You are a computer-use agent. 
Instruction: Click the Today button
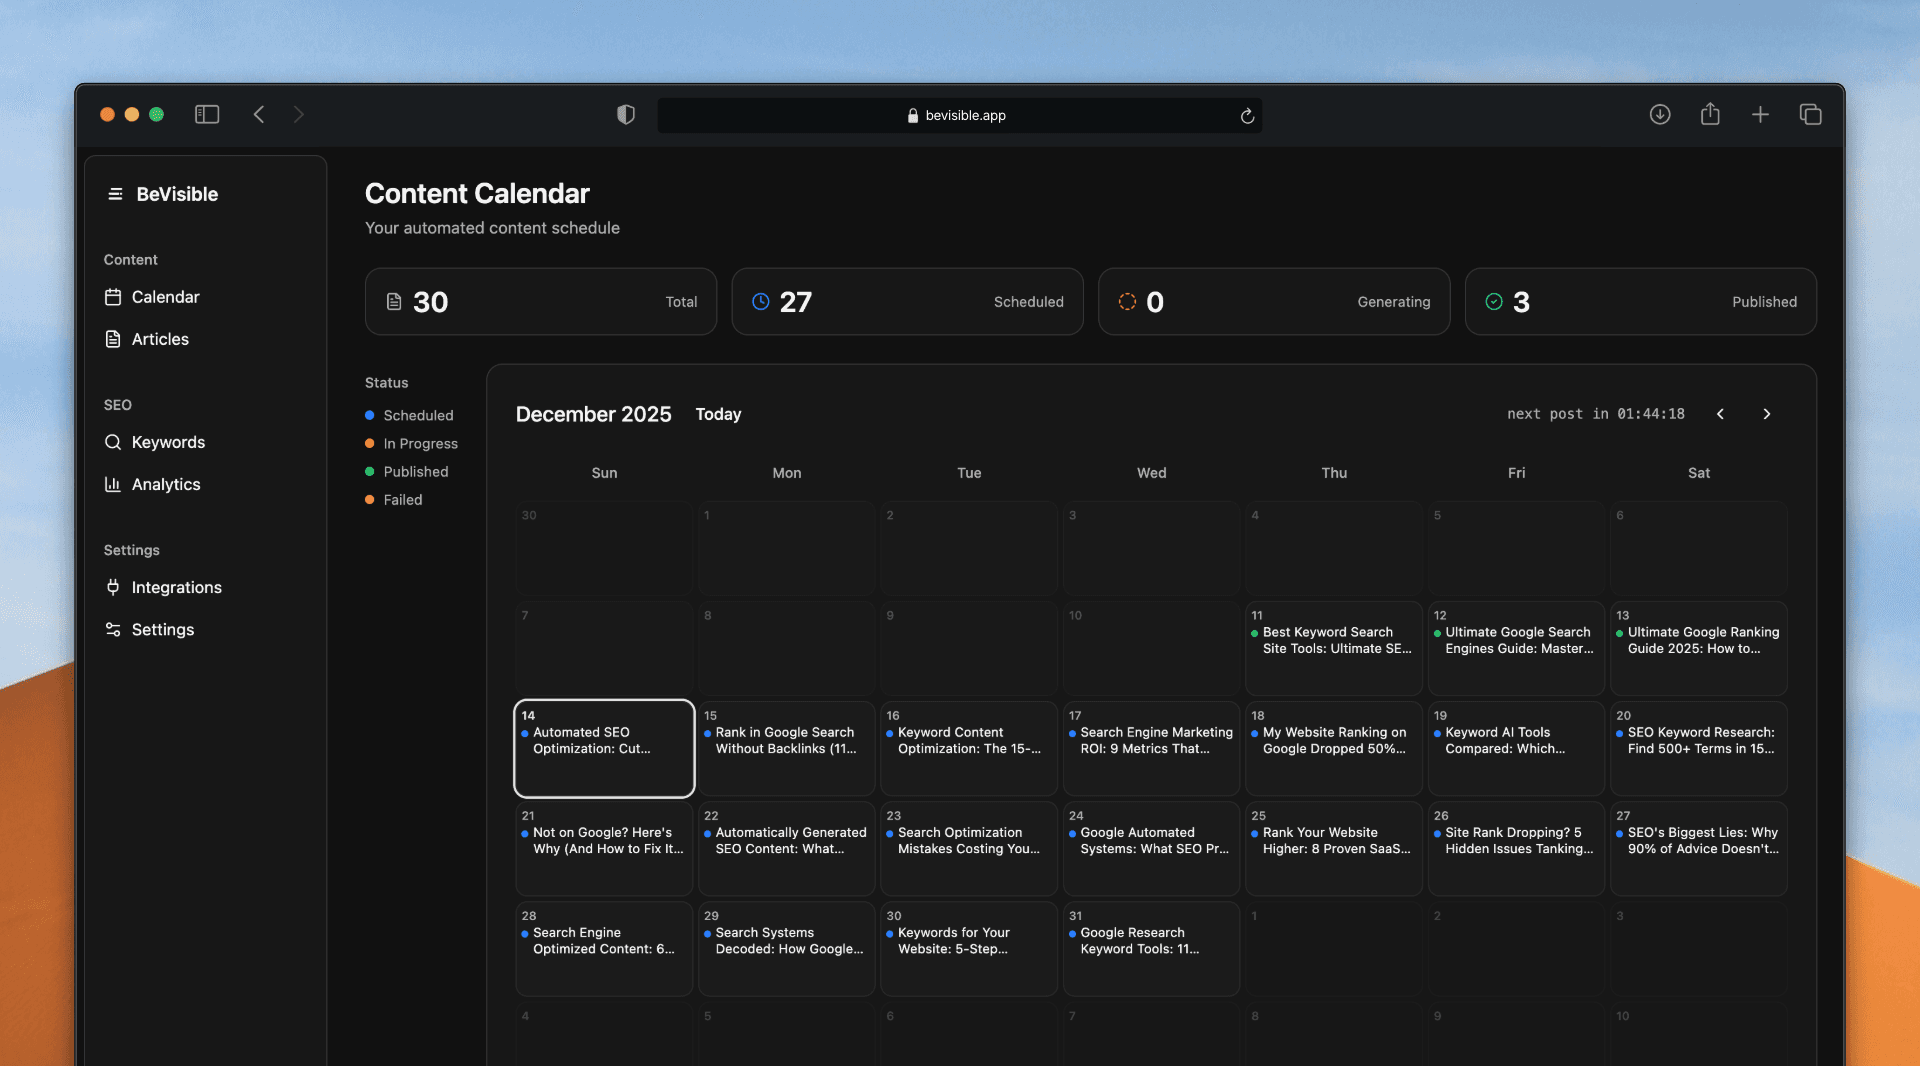pos(718,414)
